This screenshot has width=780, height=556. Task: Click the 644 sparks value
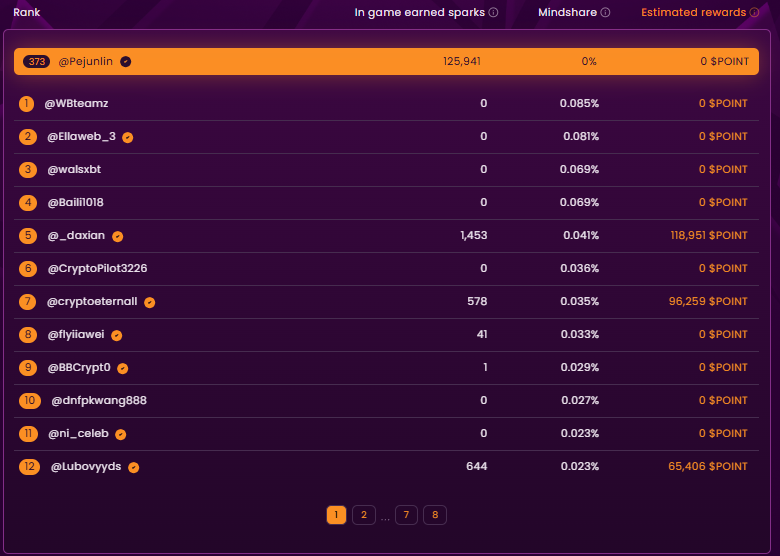[477, 466]
